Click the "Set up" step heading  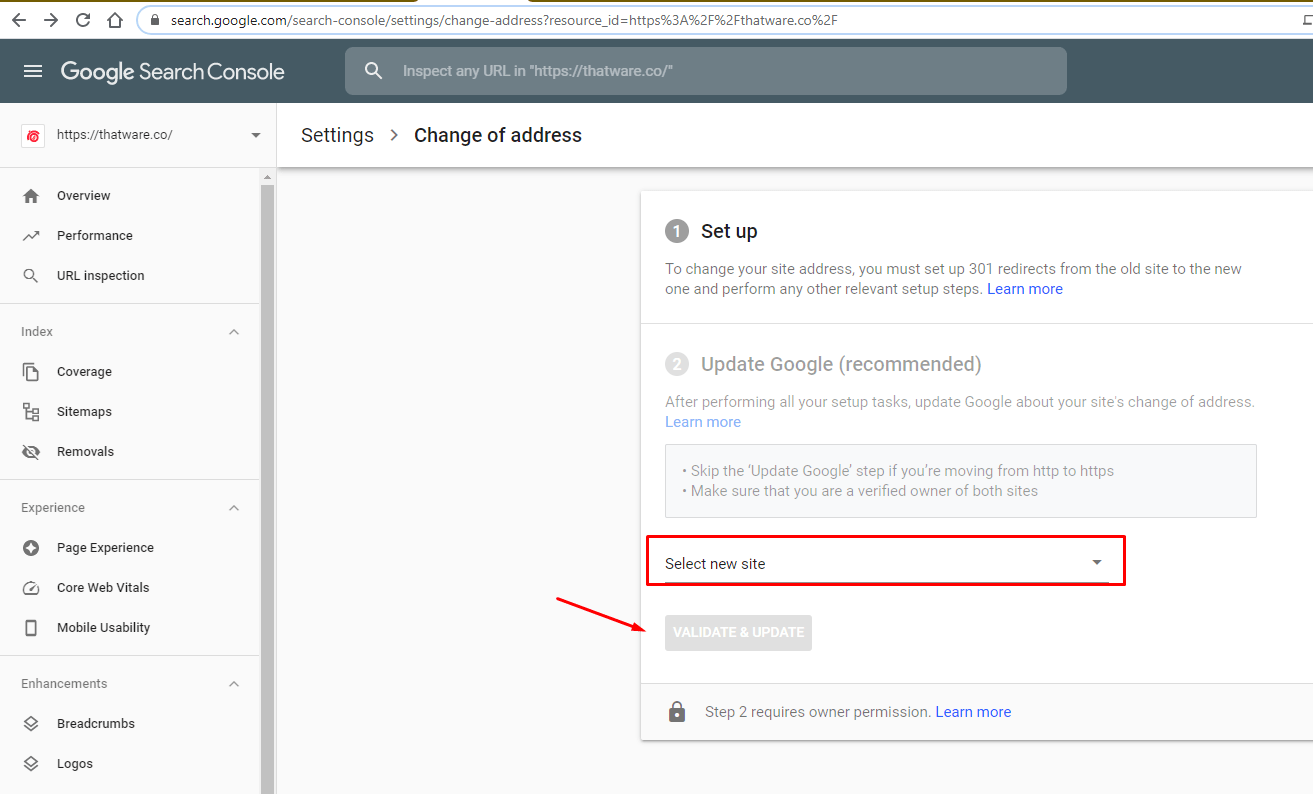[729, 231]
